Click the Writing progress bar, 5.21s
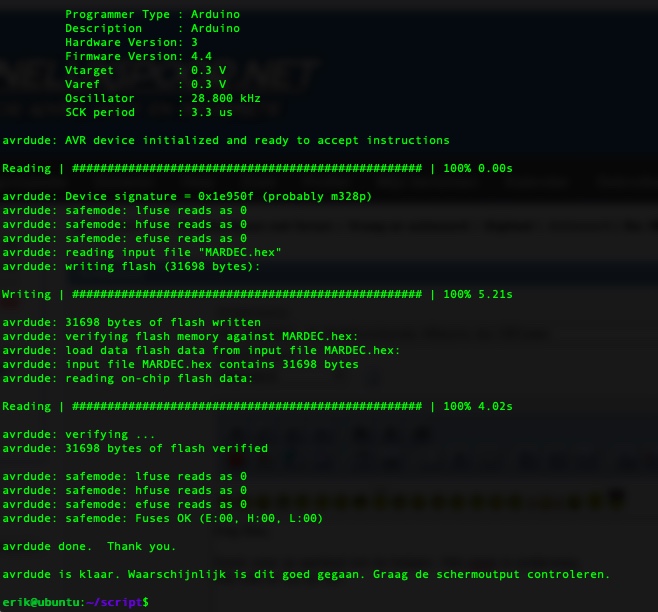658x612 pixels. tap(257, 294)
